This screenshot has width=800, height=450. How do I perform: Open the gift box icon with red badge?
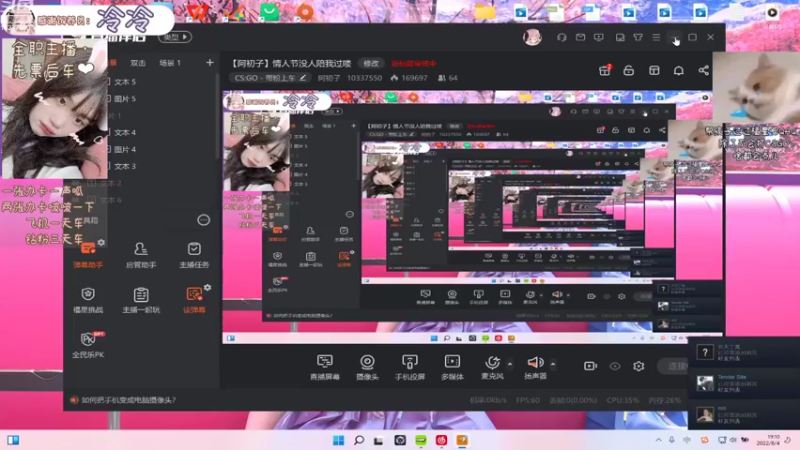[605, 70]
